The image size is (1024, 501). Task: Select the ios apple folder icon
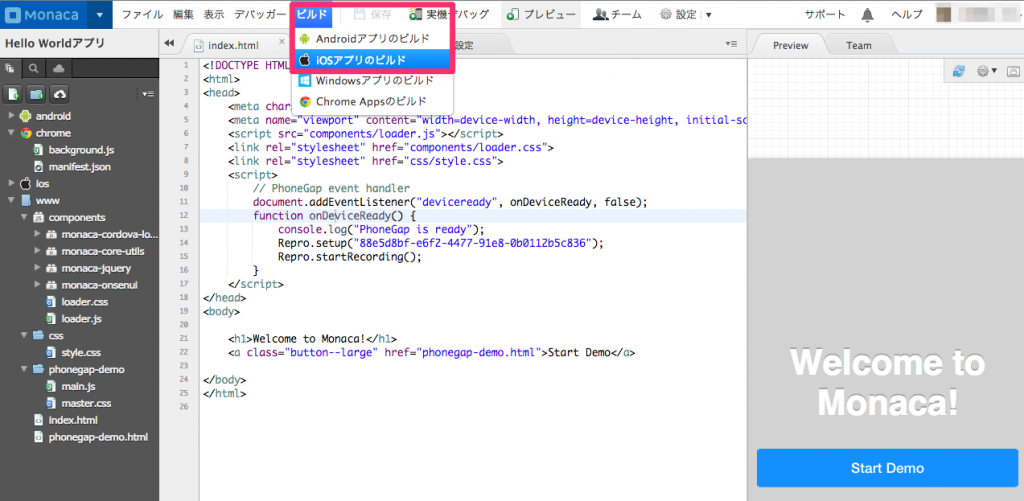pos(26,184)
